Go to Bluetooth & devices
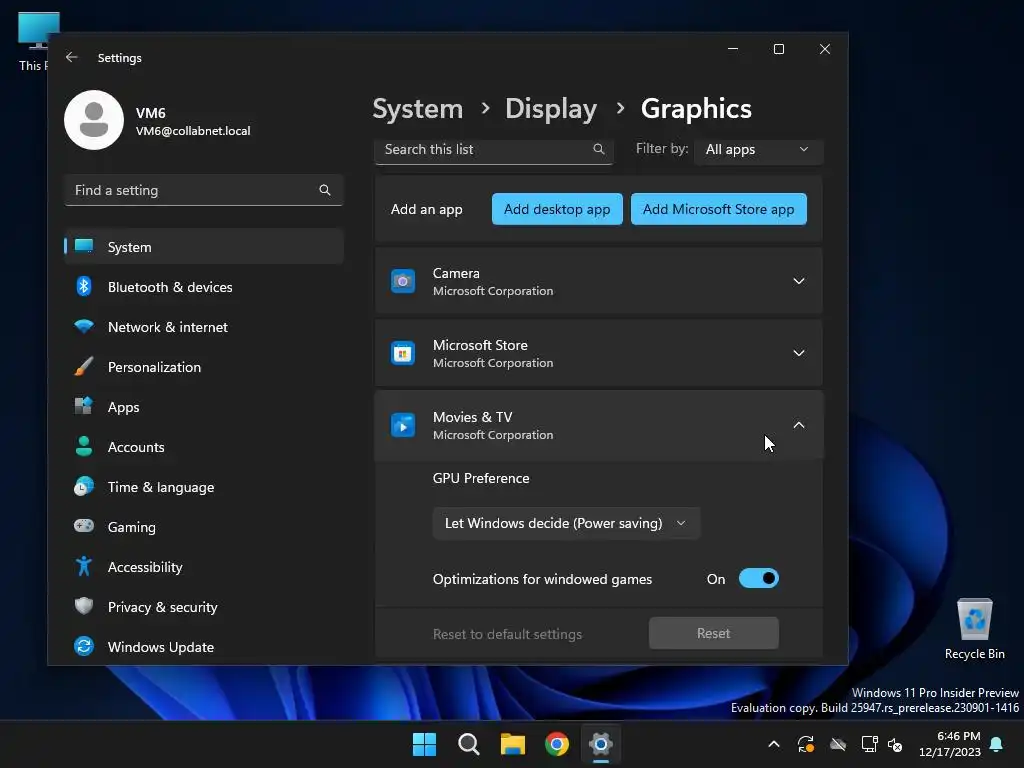This screenshot has width=1024, height=768. (204, 287)
